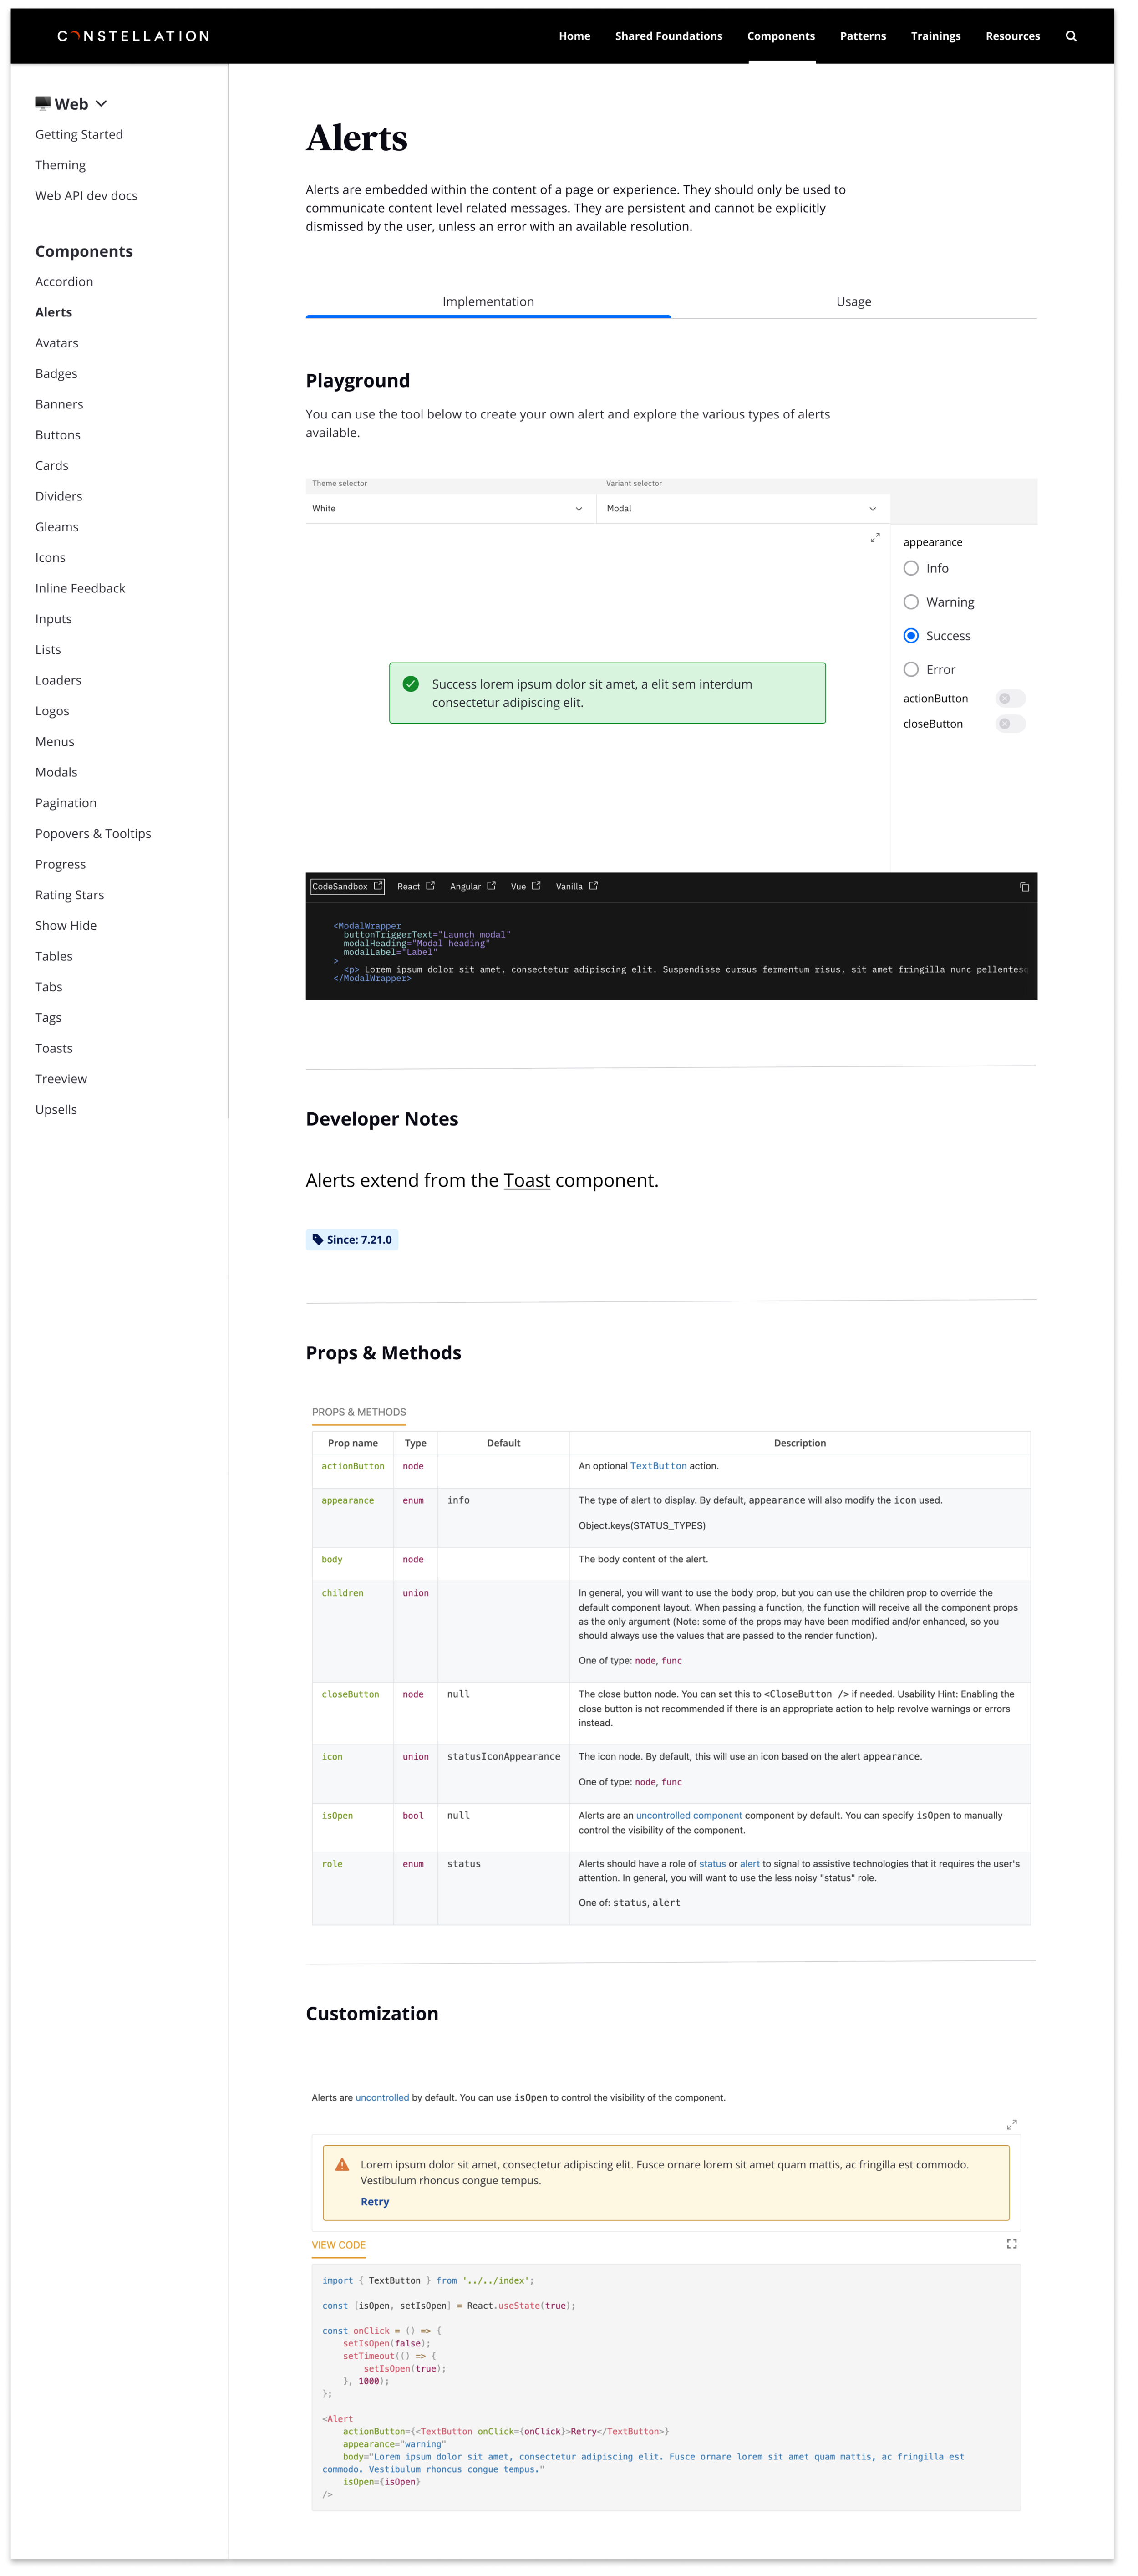The image size is (1138, 2576).
Task: Turn on the actionButton switch
Action: coord(1010,699)
